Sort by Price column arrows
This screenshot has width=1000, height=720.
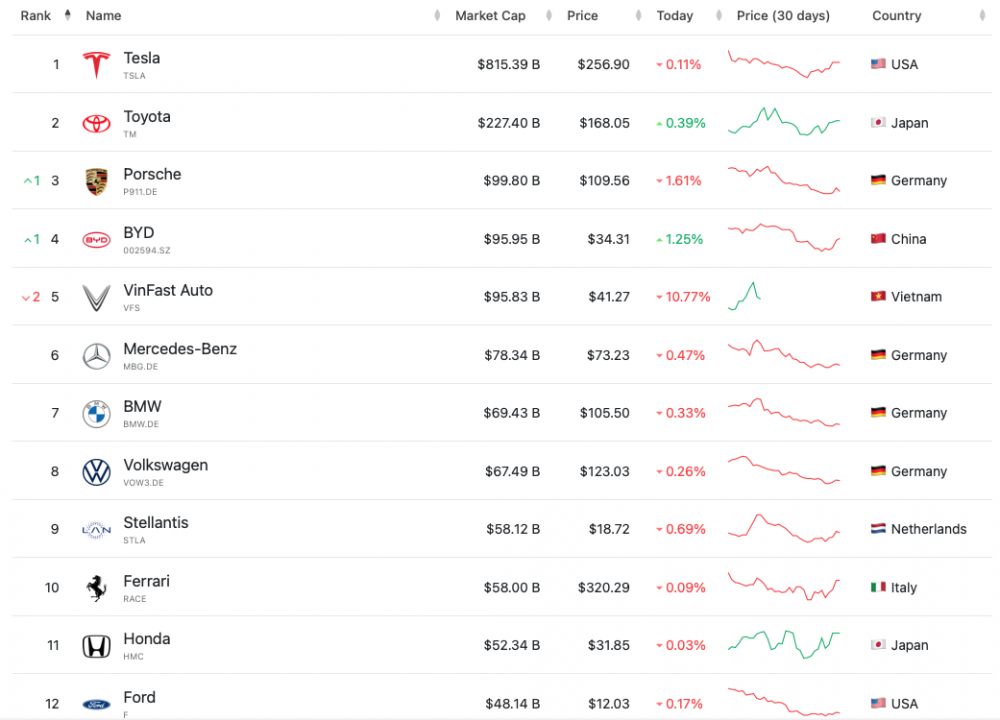coord(638,15)
